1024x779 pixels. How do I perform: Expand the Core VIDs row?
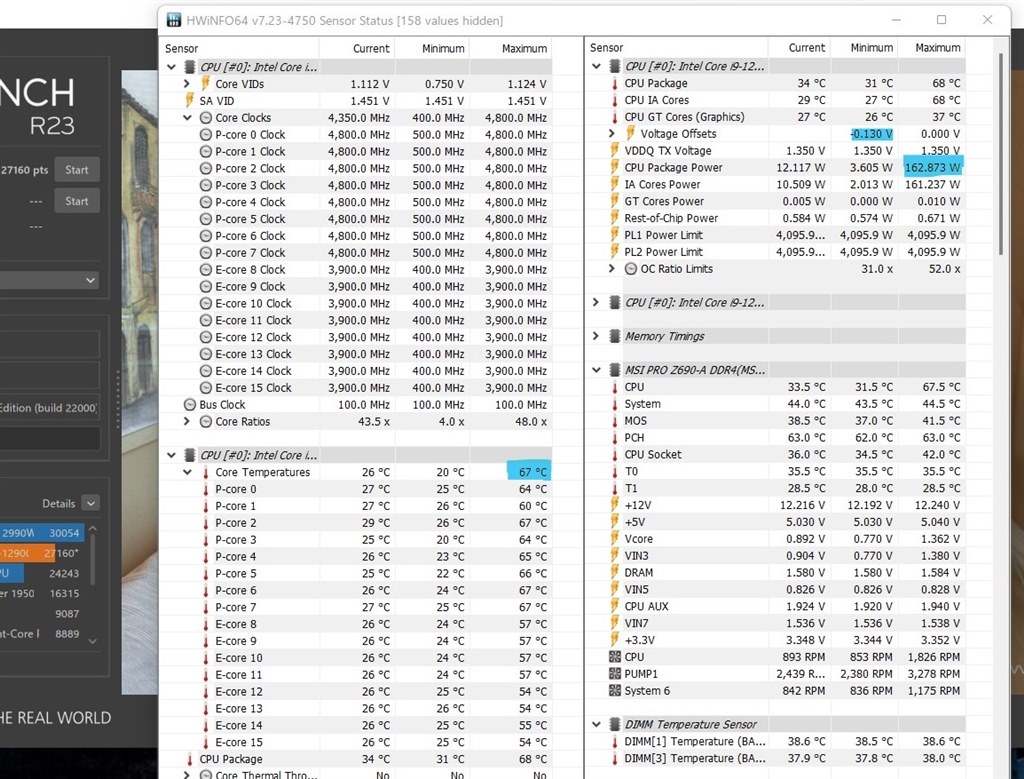click(x=187, y=84)
